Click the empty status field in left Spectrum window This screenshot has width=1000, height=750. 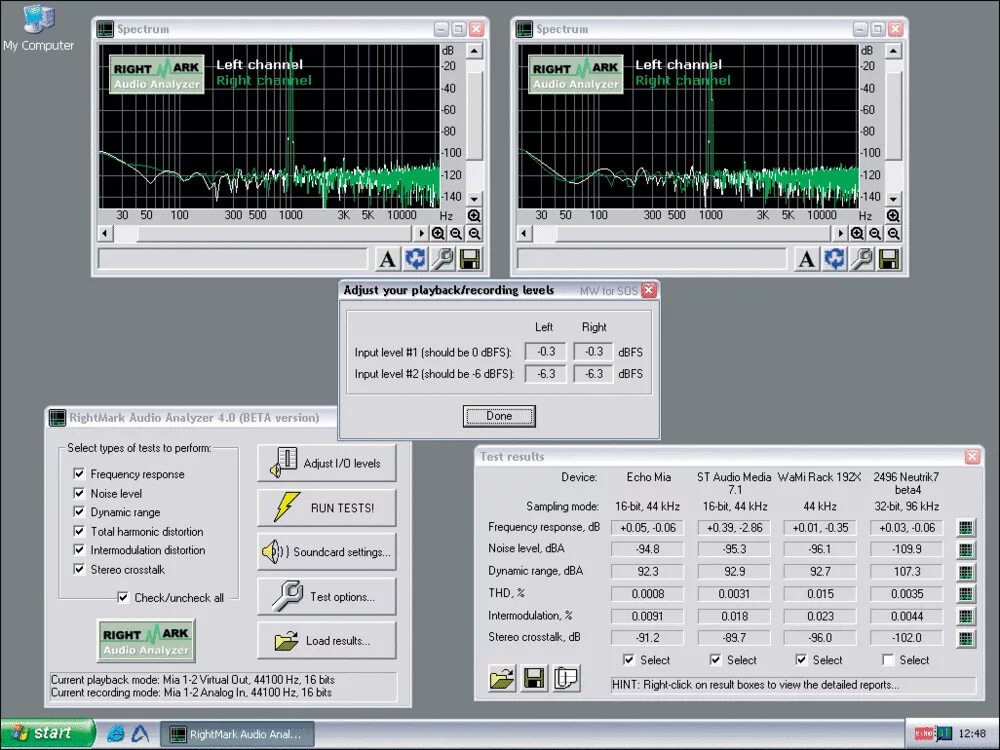(x=233, y=259)
